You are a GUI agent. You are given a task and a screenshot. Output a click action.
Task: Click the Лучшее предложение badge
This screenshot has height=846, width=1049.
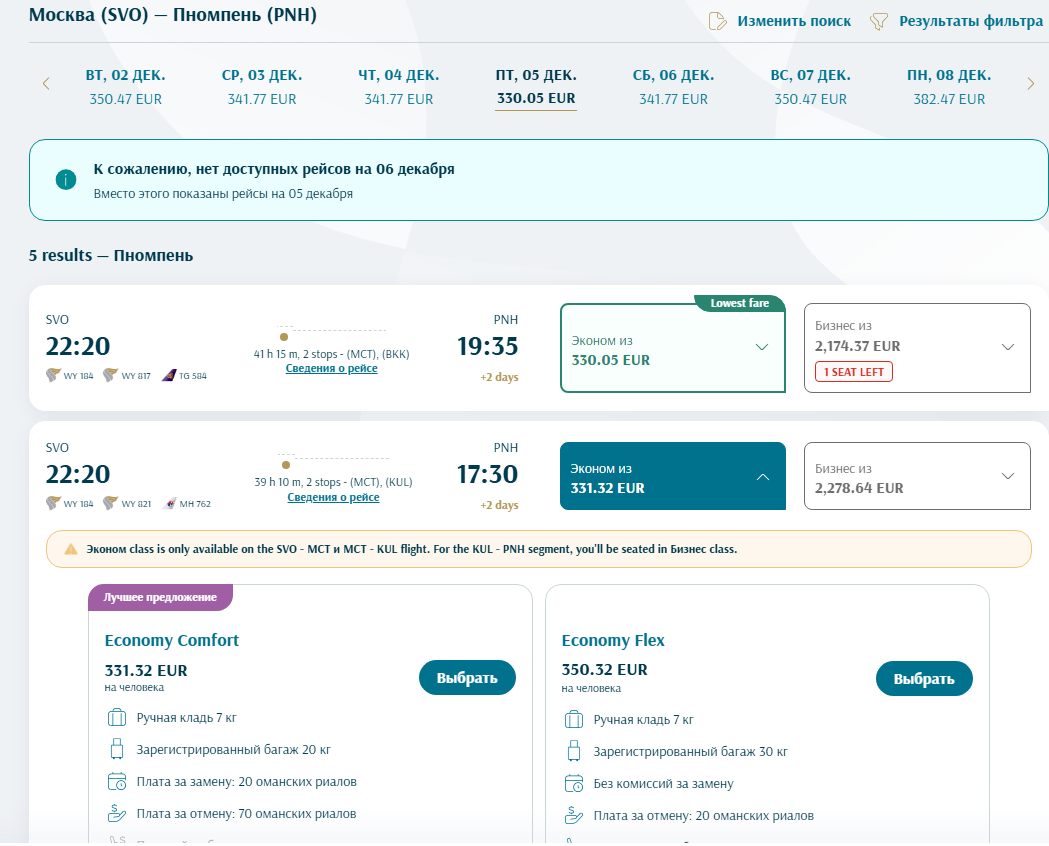click(x=160, y=597)
